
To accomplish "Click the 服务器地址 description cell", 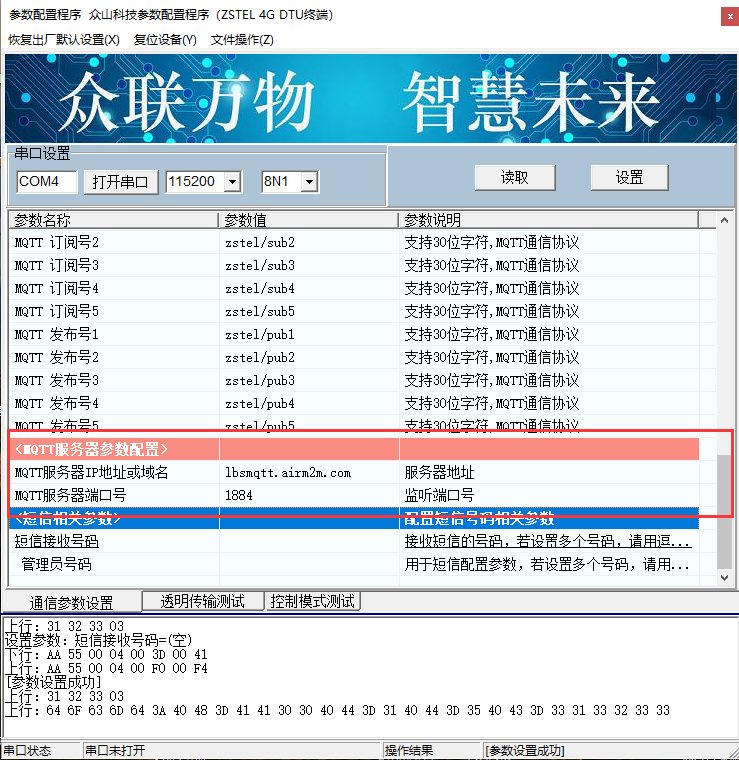I will pyautogui.click(x=549, y=473).
